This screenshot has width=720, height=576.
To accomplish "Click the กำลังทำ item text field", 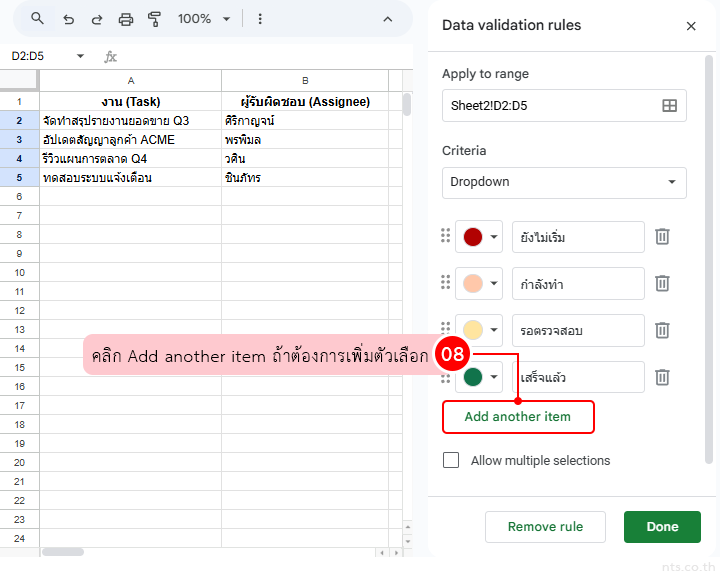I will click(578, 284).
